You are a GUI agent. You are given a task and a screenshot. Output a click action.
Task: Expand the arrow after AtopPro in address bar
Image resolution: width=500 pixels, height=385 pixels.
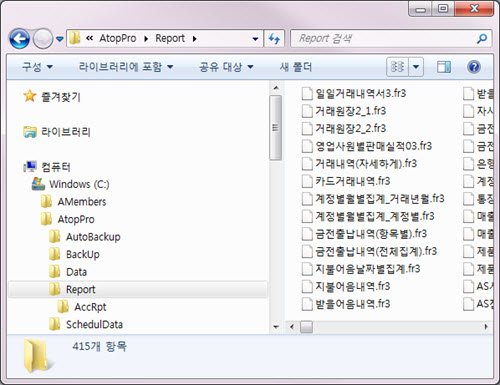point(146,39)
